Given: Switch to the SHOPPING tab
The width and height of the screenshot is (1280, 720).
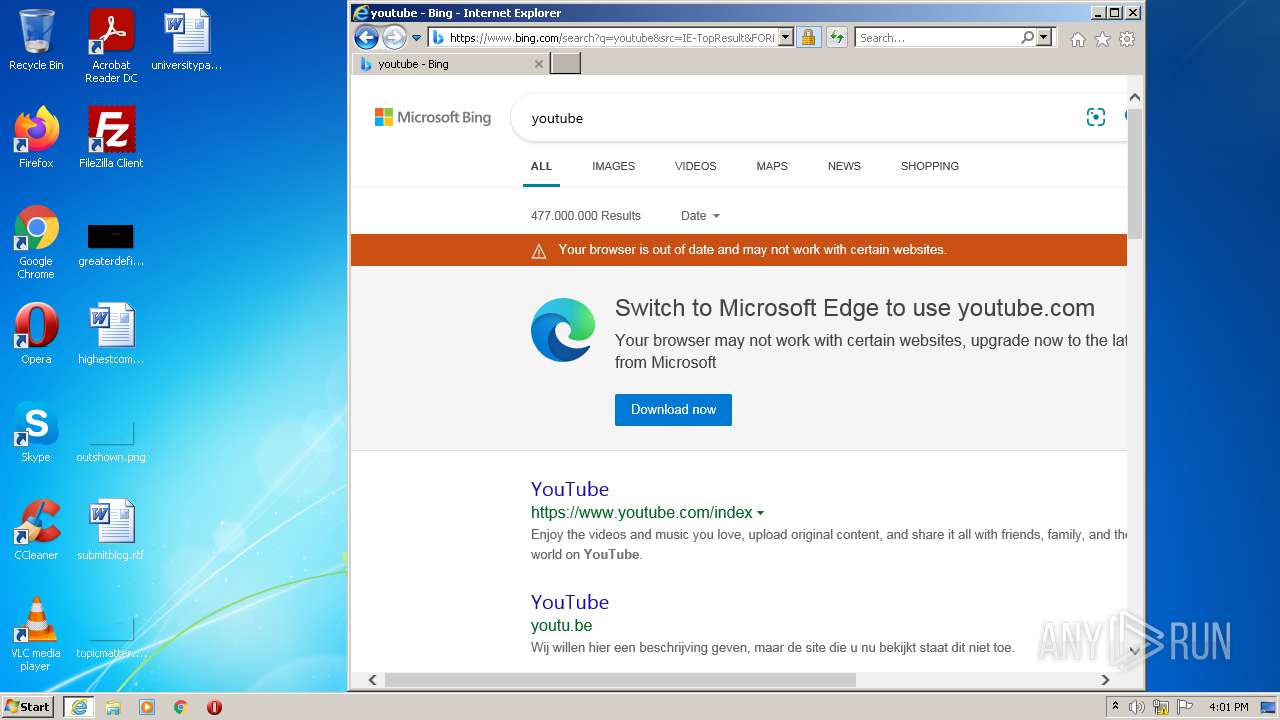Looking at the screenshot, I should (x=929, y=166).
